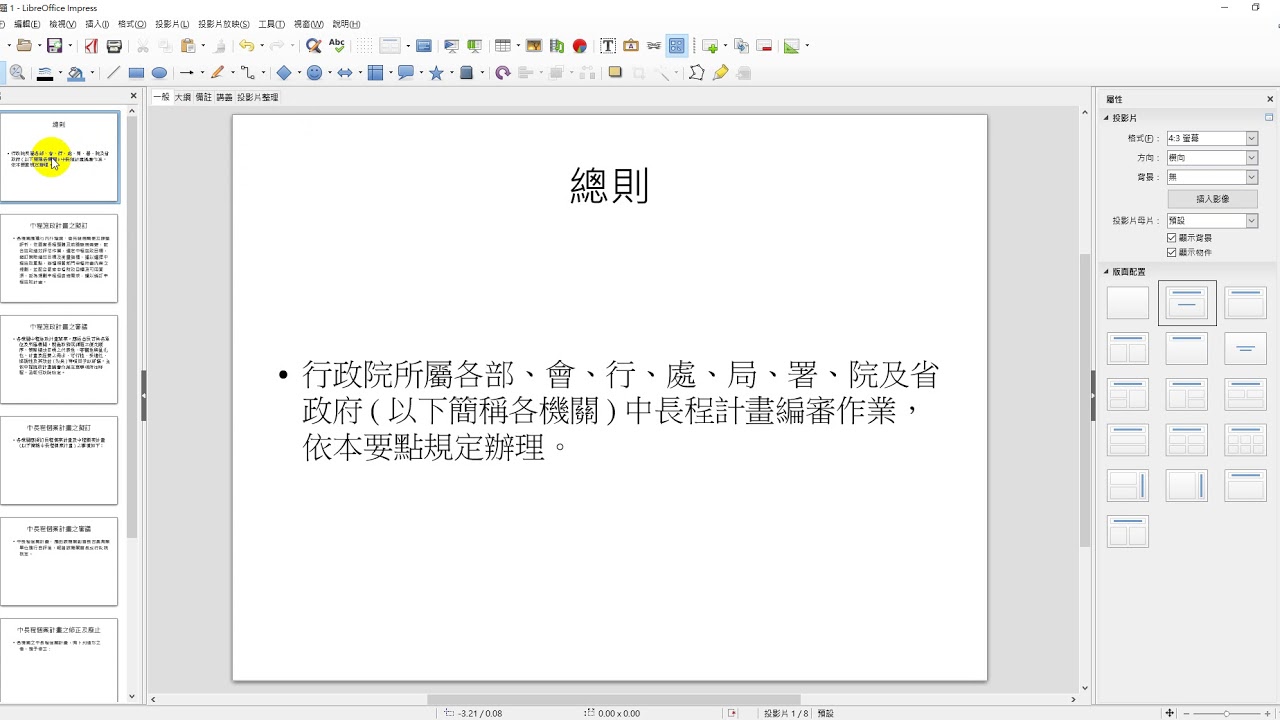Select the star shapes tool

(436, 73)
